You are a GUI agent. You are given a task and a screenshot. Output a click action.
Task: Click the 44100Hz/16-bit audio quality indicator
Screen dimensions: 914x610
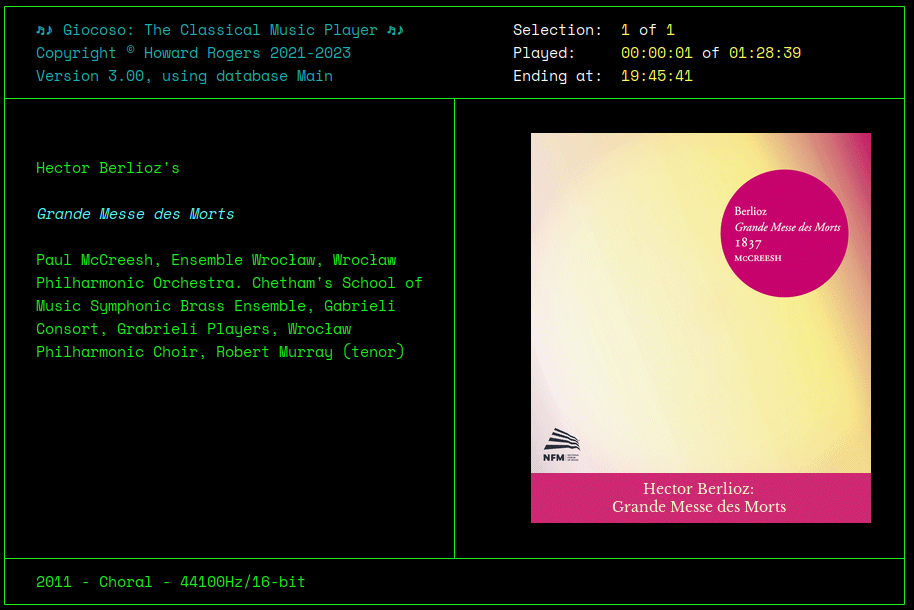pyautogui.click(x=244, y=581)
